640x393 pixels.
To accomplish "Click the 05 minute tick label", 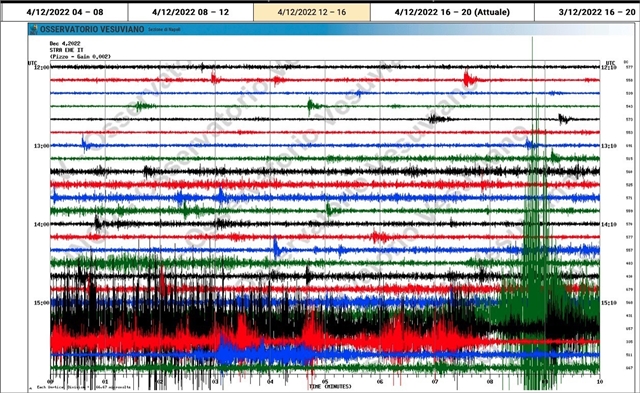I will (325, 382).
